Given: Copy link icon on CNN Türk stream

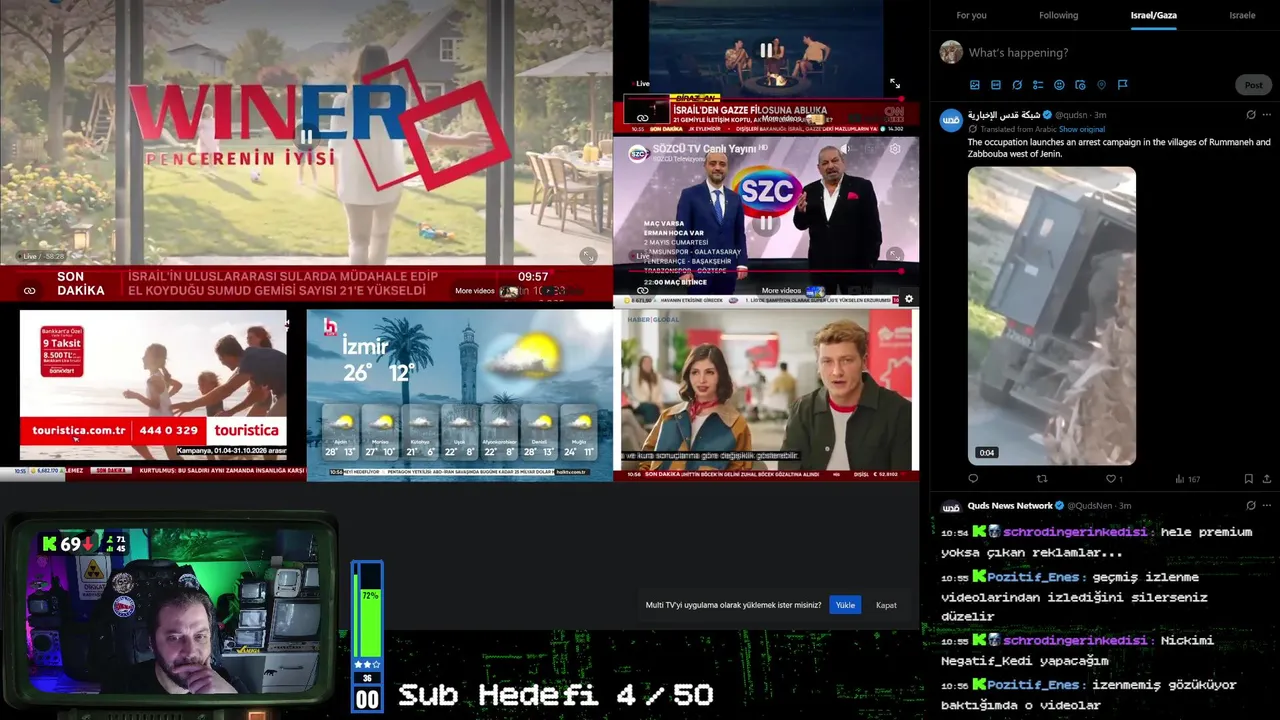Looking at the screenshot, I should pos(642,118).
